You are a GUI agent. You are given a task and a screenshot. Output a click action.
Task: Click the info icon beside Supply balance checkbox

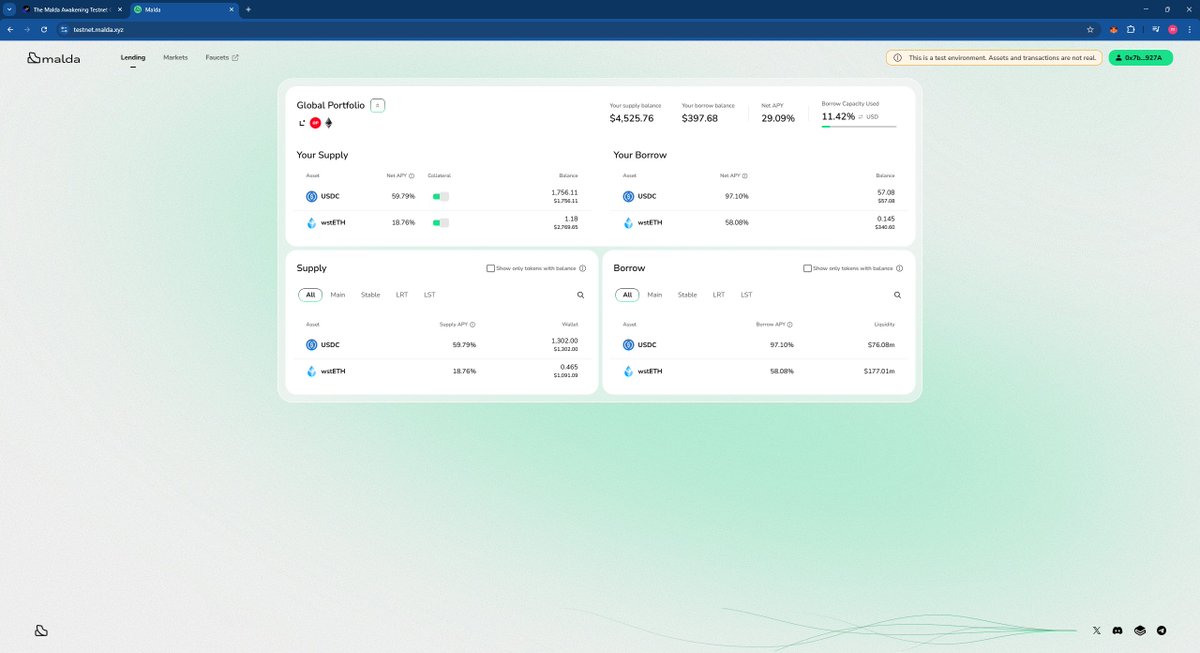[583, 268]
